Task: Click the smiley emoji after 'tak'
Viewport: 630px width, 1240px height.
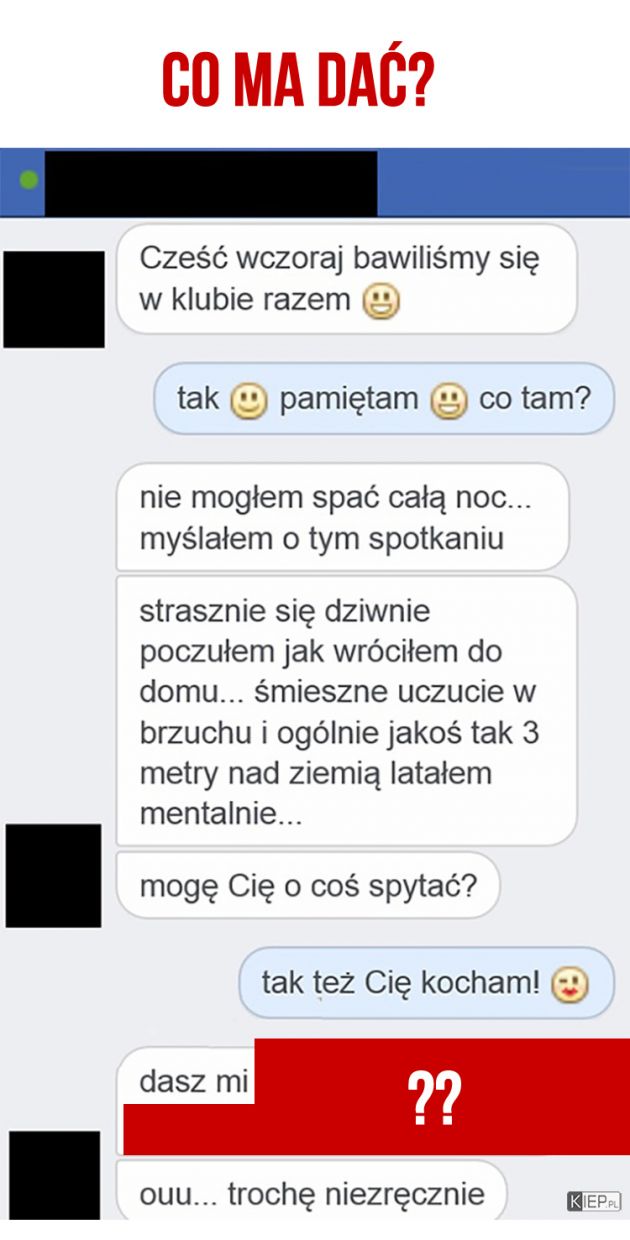Action: pos(250,400)
